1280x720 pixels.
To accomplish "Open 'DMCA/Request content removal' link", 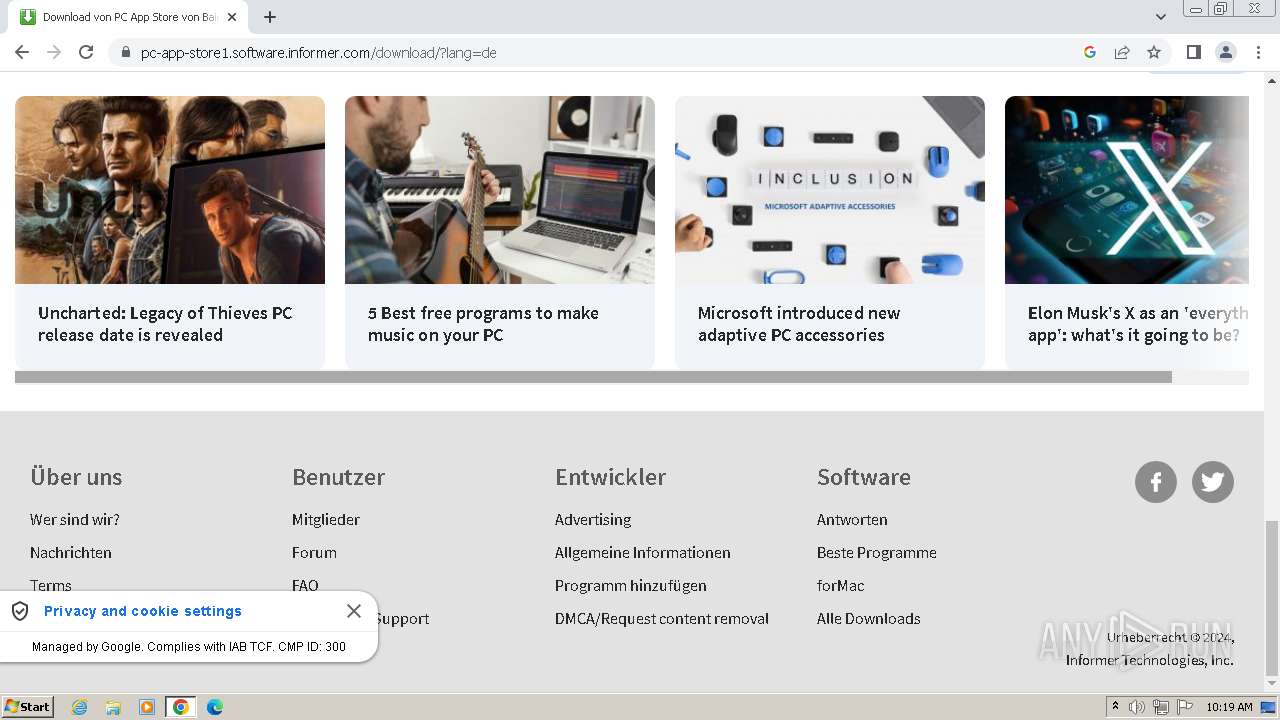I will coord(662,618).
